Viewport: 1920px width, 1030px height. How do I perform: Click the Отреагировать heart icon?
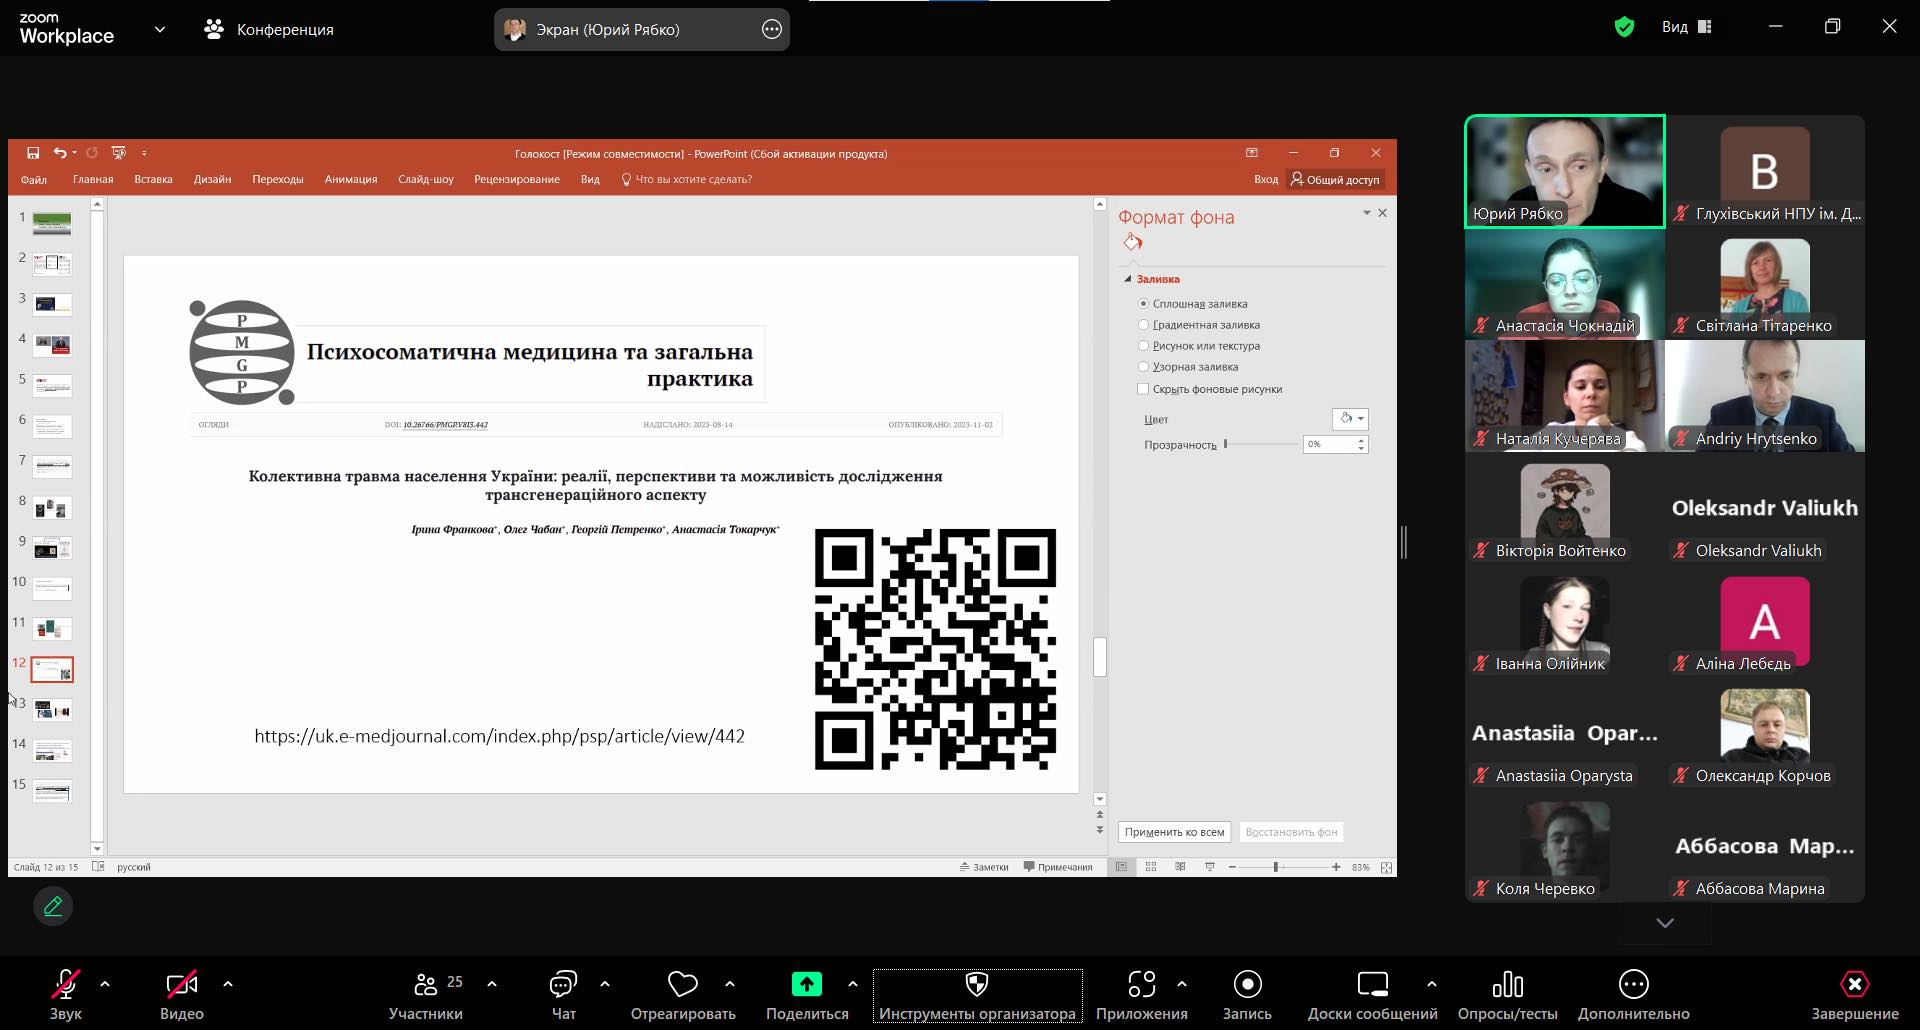pyautogui.click(x=683, y=984)
